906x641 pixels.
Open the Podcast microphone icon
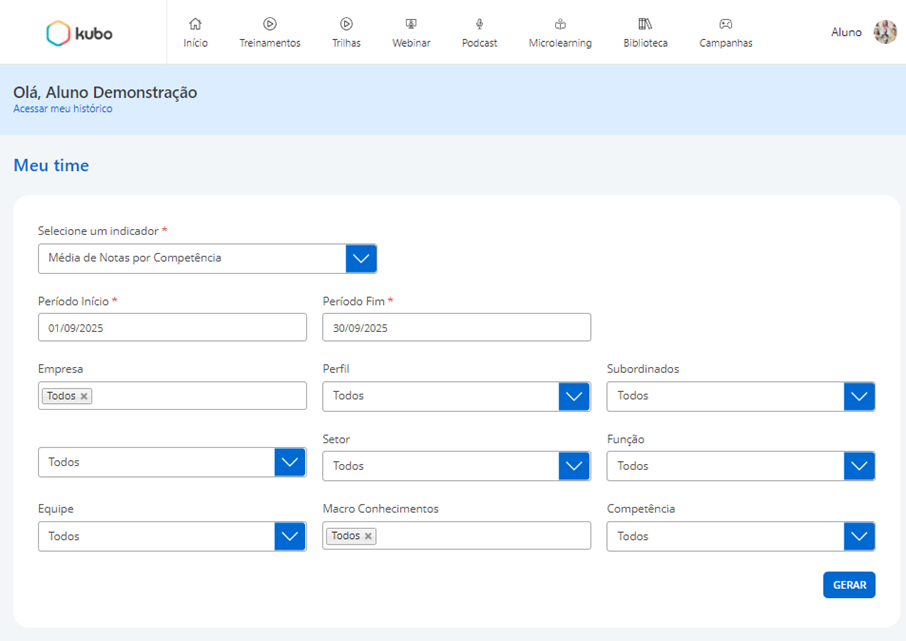coord(479,24)
